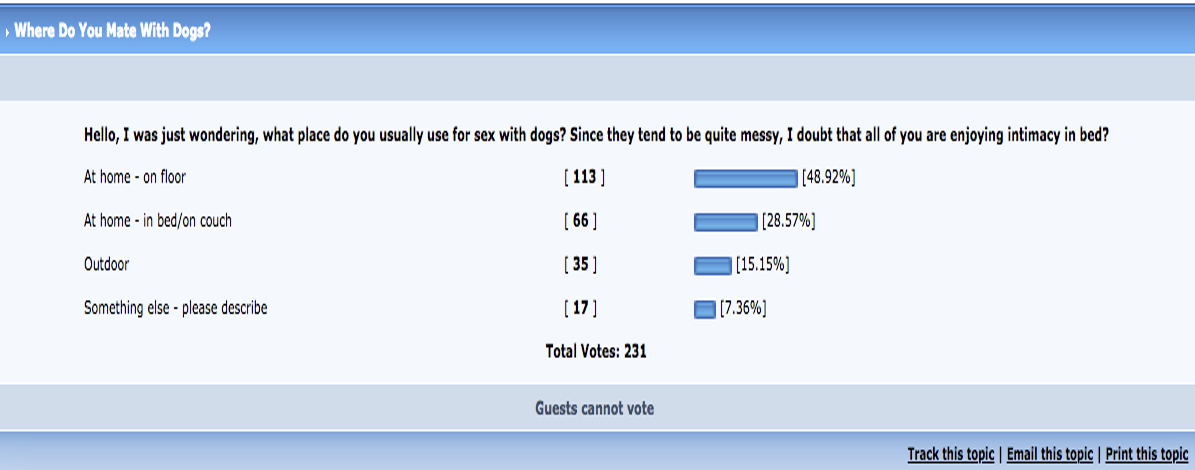This screenshot has width=1195, height=470.
Task: Open the Email this topic link
Action: coord(1049,455)
